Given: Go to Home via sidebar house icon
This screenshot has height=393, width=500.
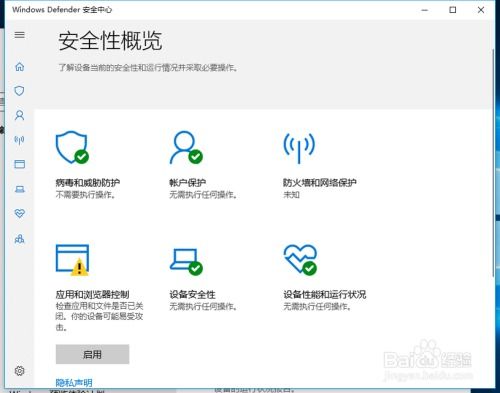Looking at the screenshot, I should pos(20,67).
